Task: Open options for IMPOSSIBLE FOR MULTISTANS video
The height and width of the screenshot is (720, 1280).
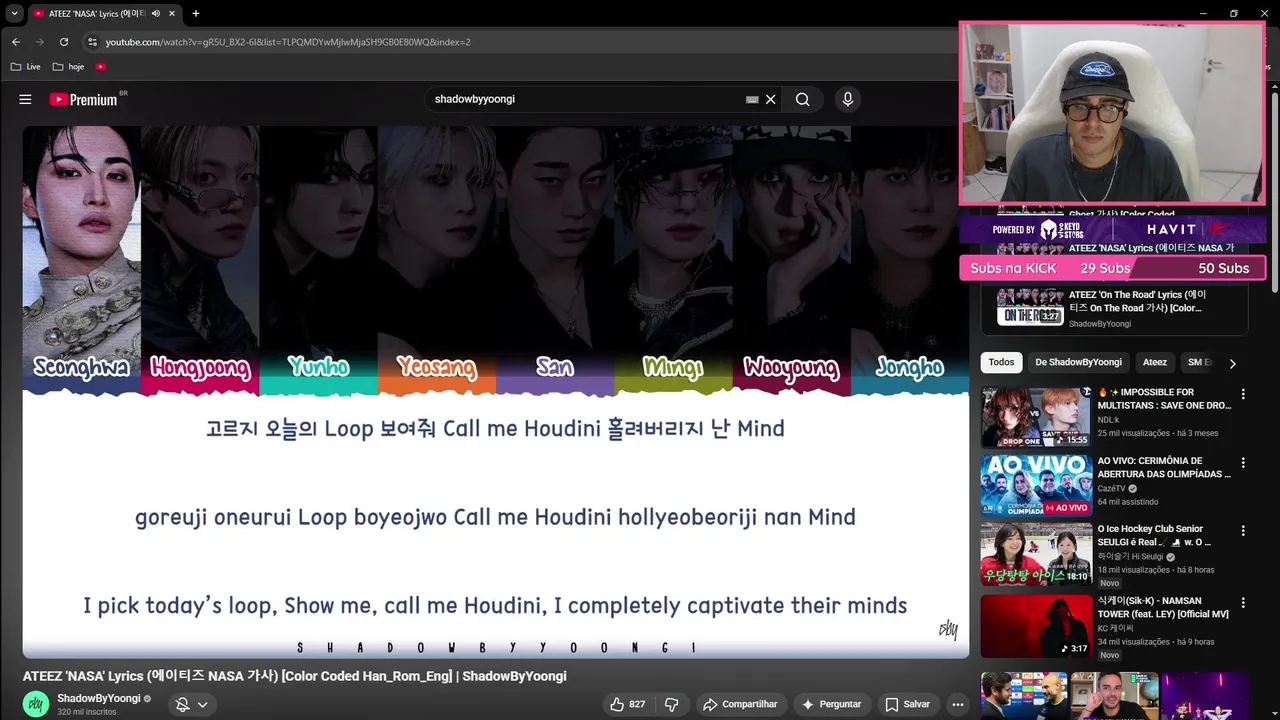Action: [1243, 394]
